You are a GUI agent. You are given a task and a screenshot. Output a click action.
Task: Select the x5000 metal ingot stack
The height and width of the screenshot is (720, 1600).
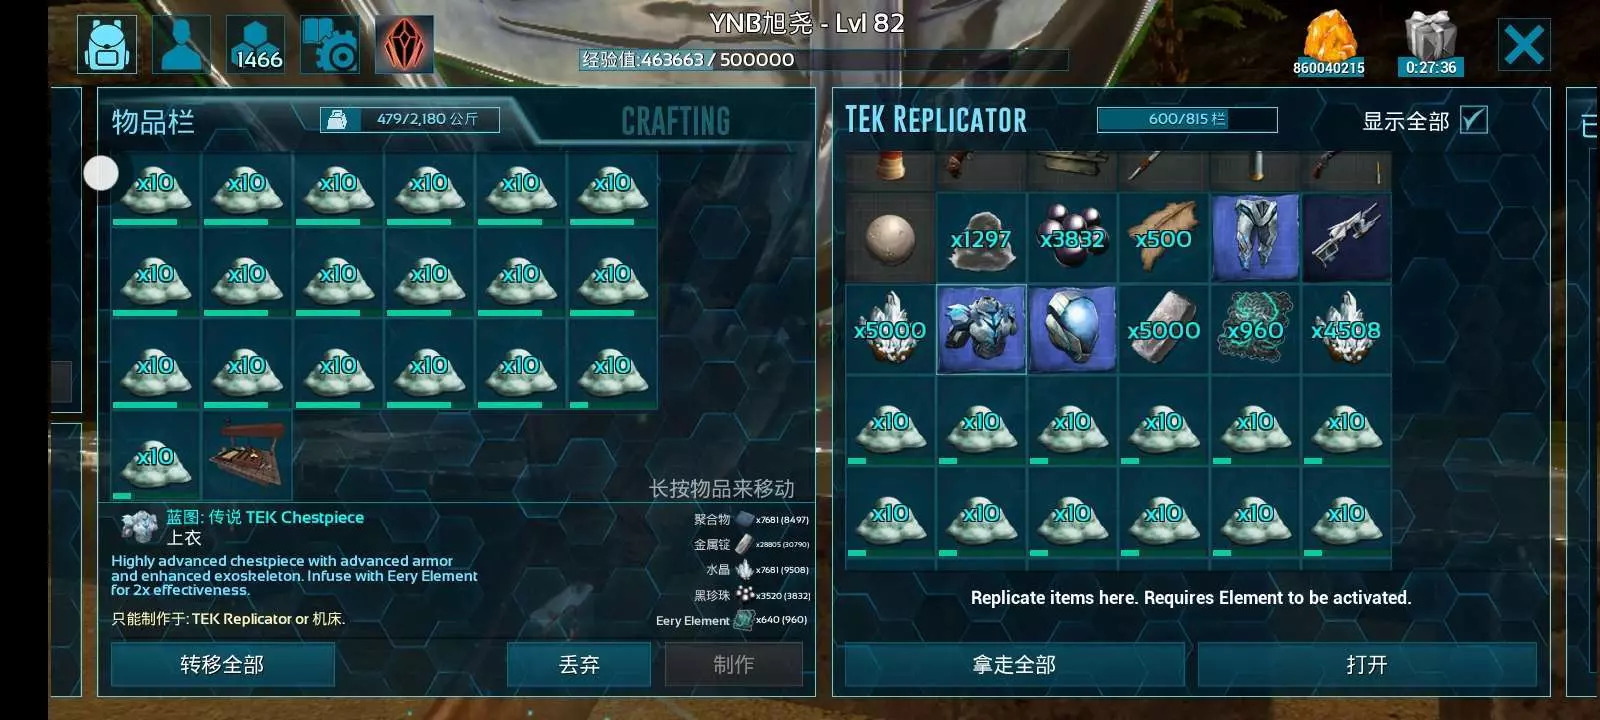(x=1163, y=329)
